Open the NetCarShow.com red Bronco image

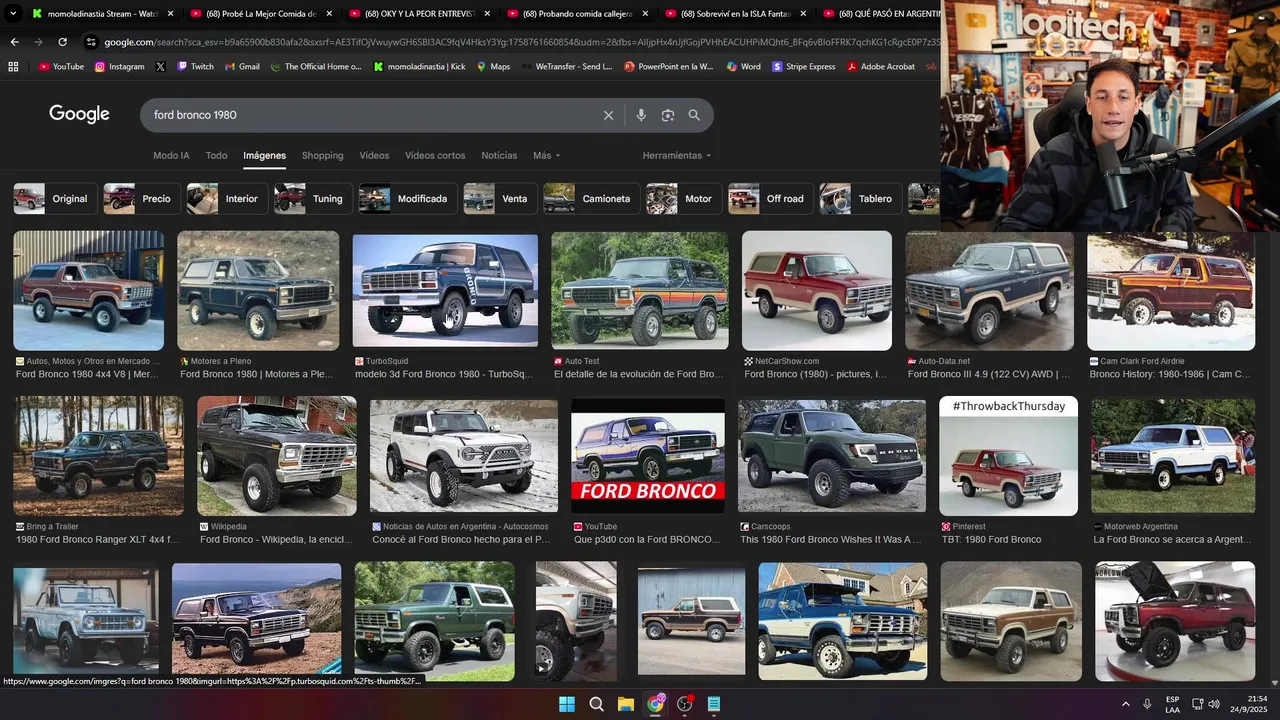pyautogui.click(x=817, y=291)
